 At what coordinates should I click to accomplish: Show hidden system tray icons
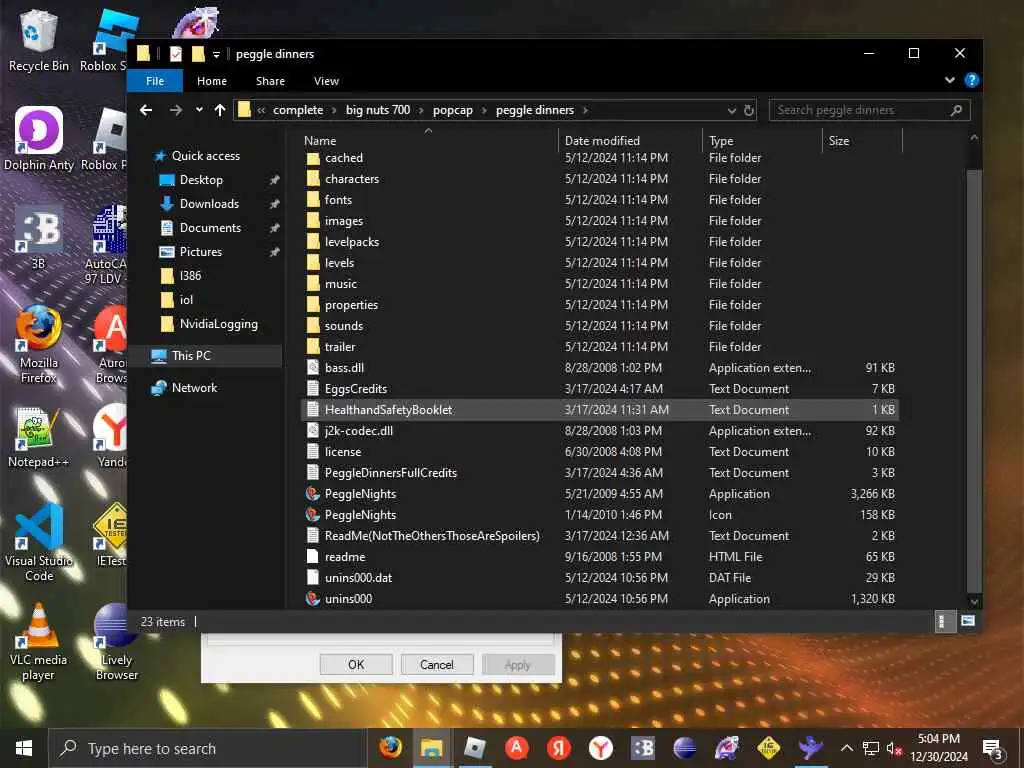846,748
